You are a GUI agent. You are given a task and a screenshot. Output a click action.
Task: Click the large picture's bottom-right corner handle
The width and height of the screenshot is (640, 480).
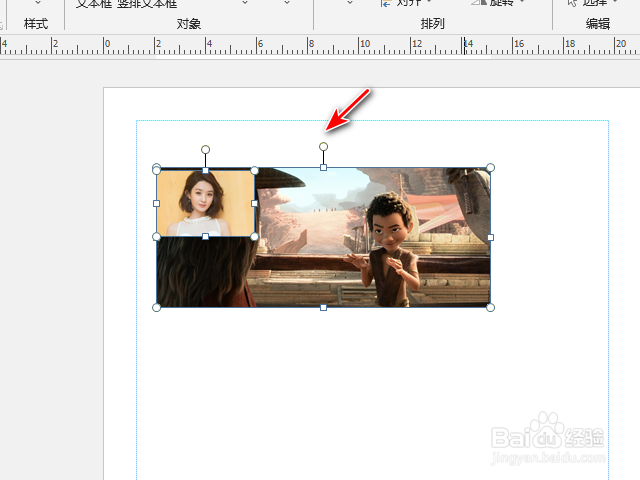491,307
